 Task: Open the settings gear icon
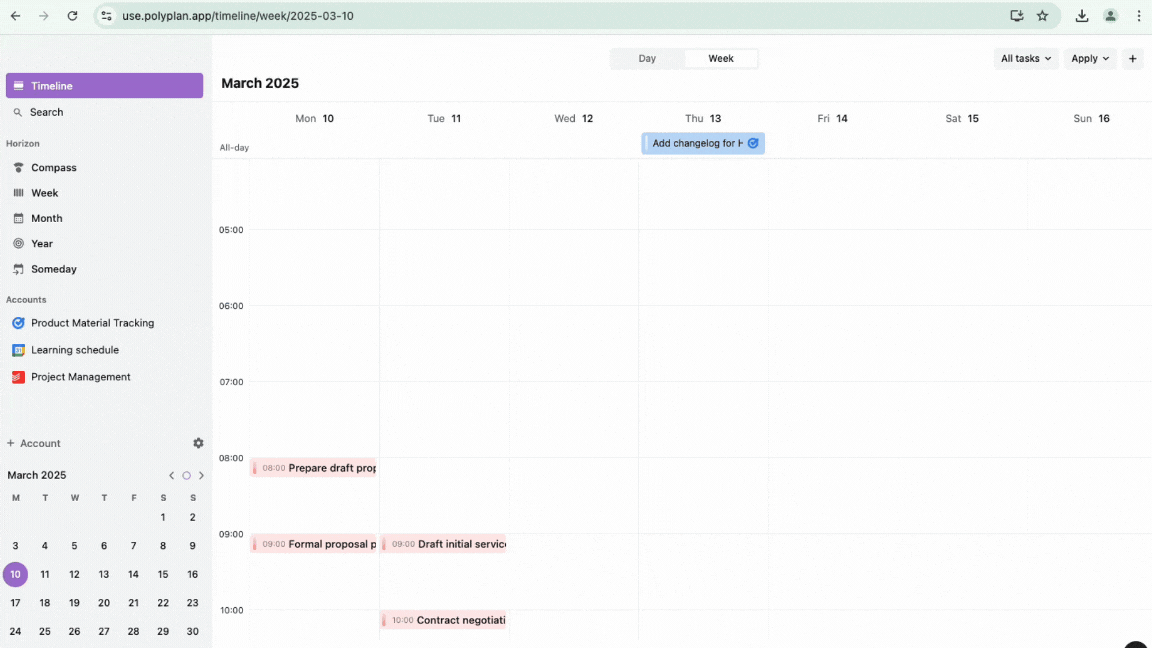click(198, 443)
